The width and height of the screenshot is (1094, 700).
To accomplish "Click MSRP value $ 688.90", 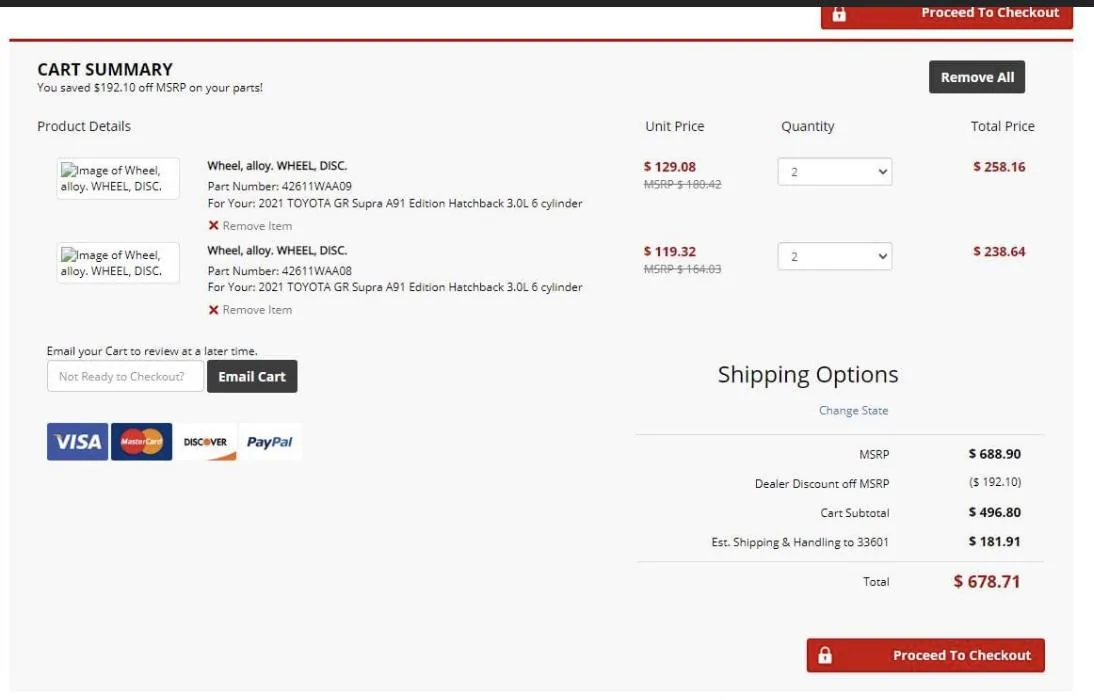I will [x=994, y=454].
